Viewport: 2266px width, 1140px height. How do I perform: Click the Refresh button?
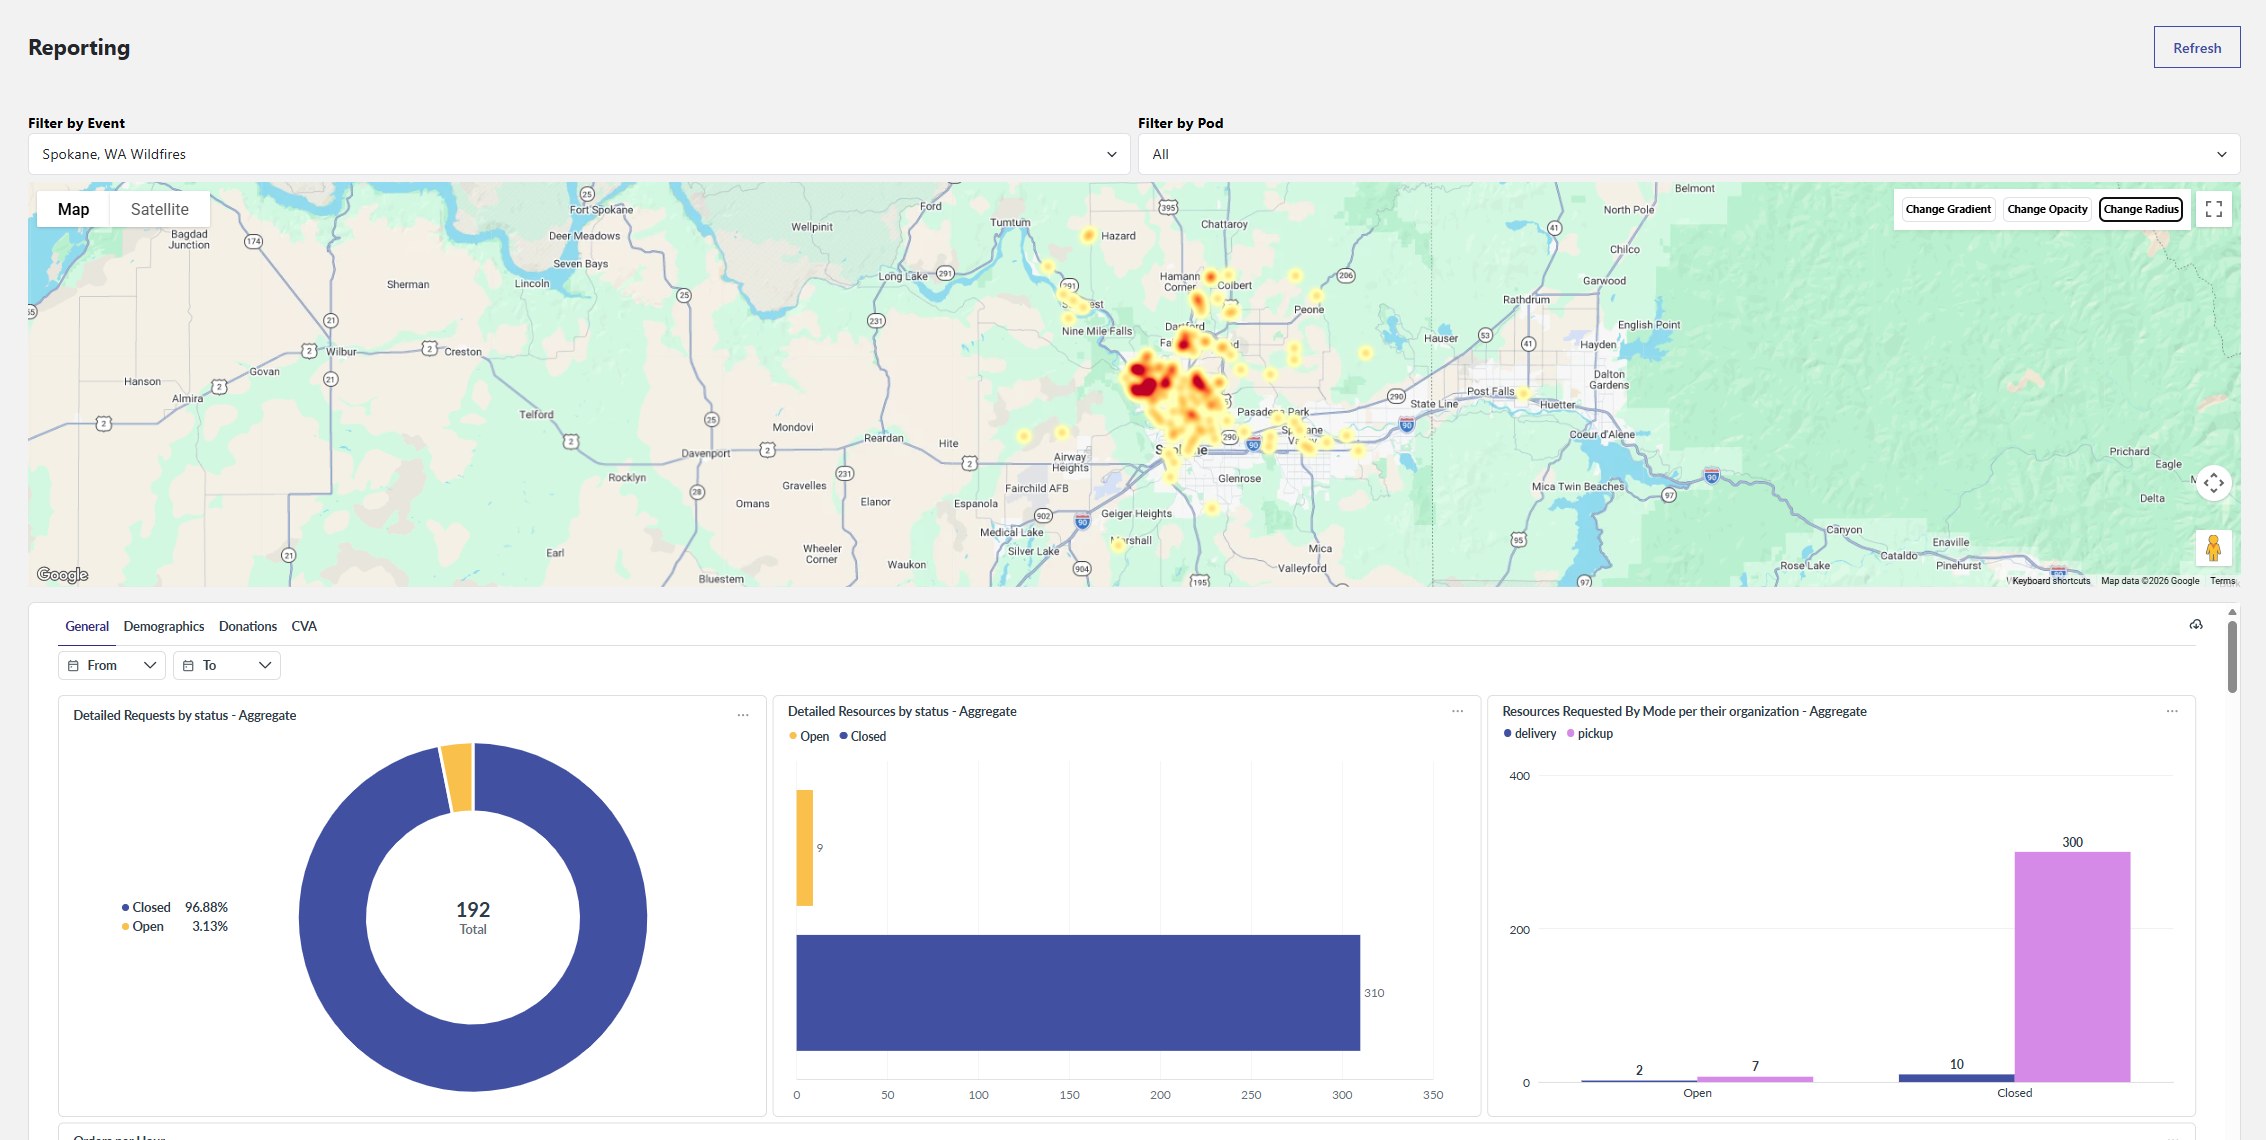pyautogui.click(x=2196, y=48)
